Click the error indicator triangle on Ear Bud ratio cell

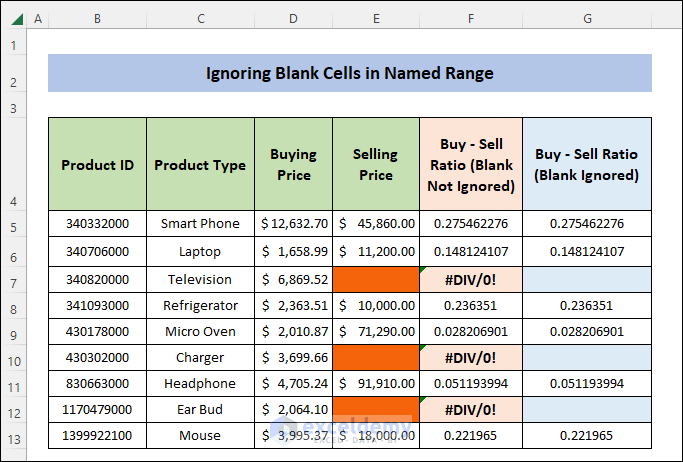(x=423, y=399)
